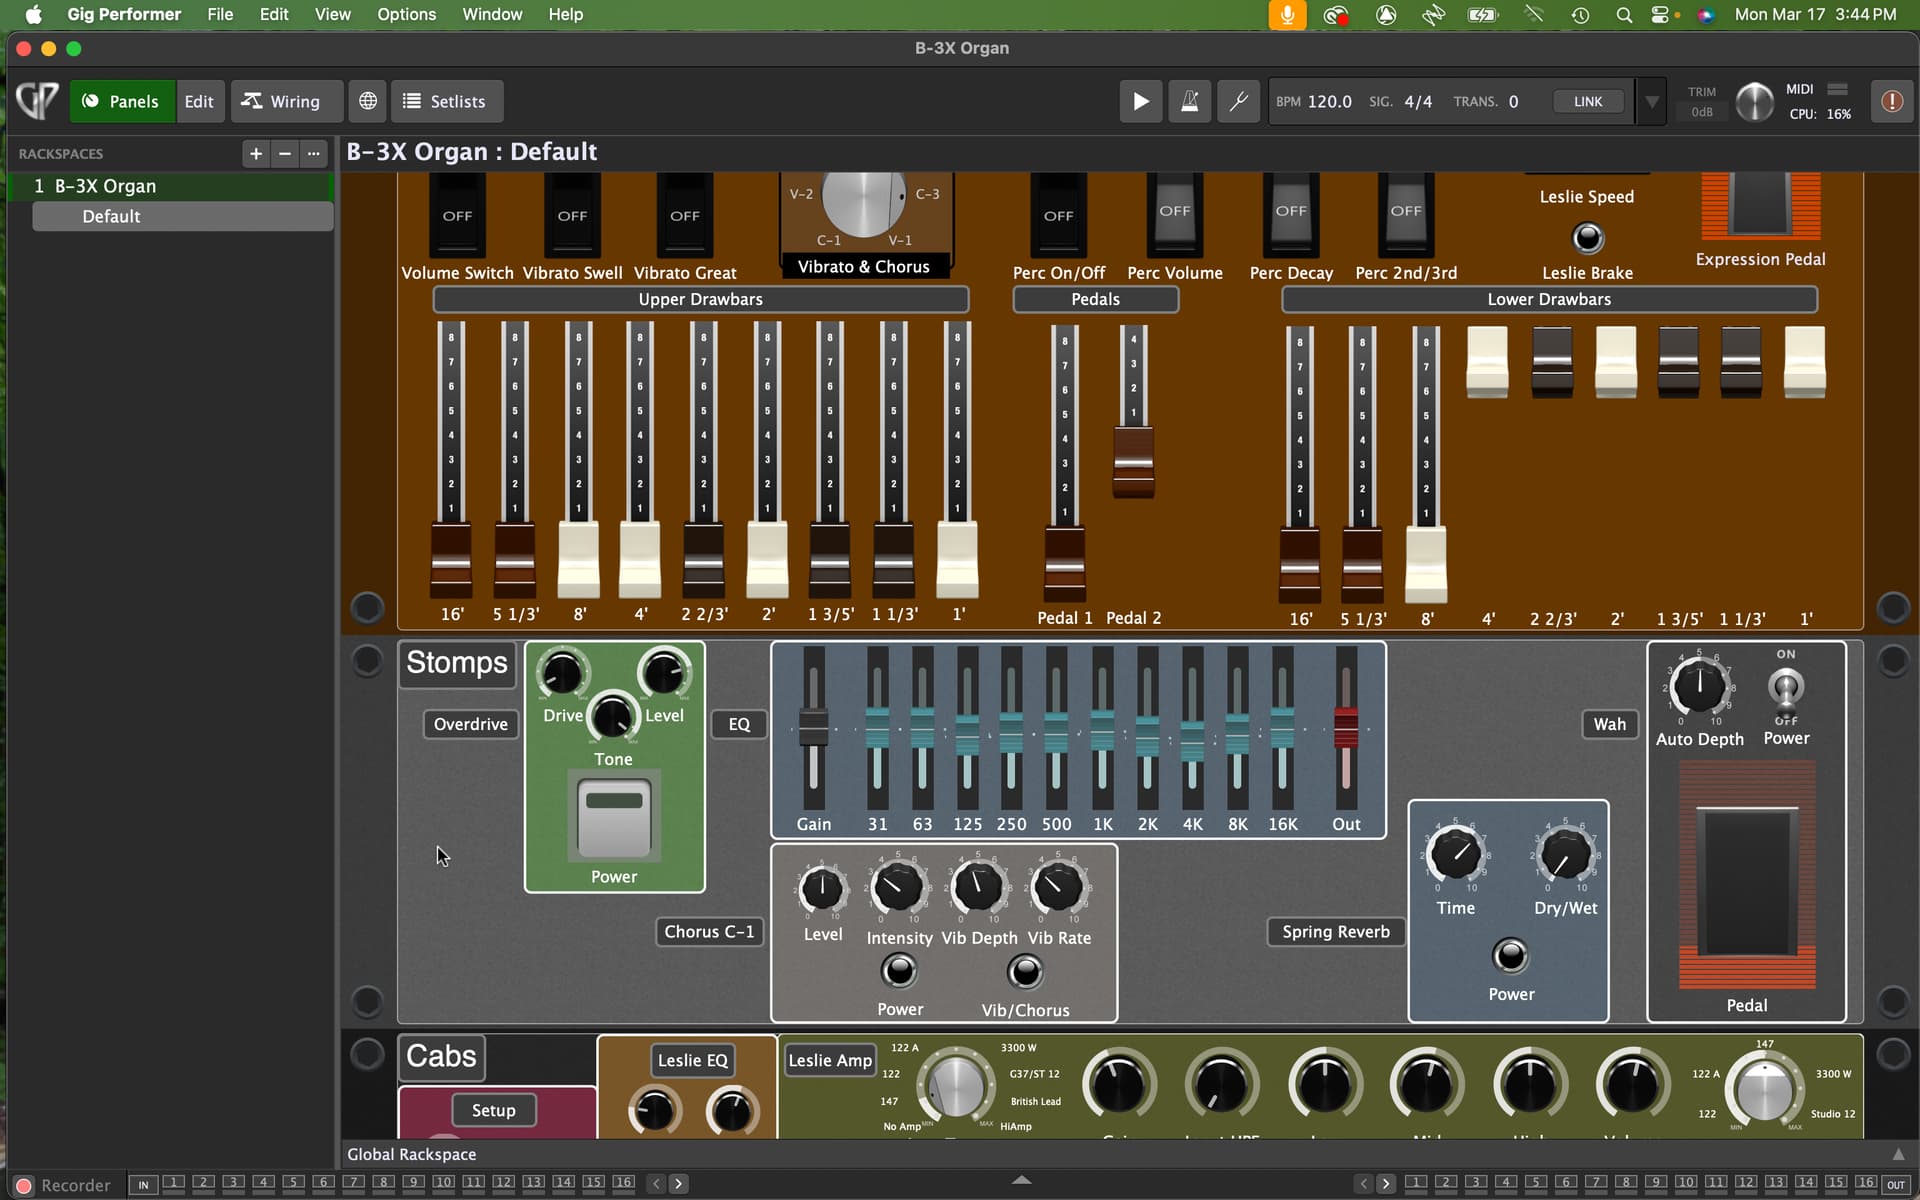Remove rackspace with the minus icon
Image resolution: width=1920 pixels, height=1200 pixels.
point(285,153)
